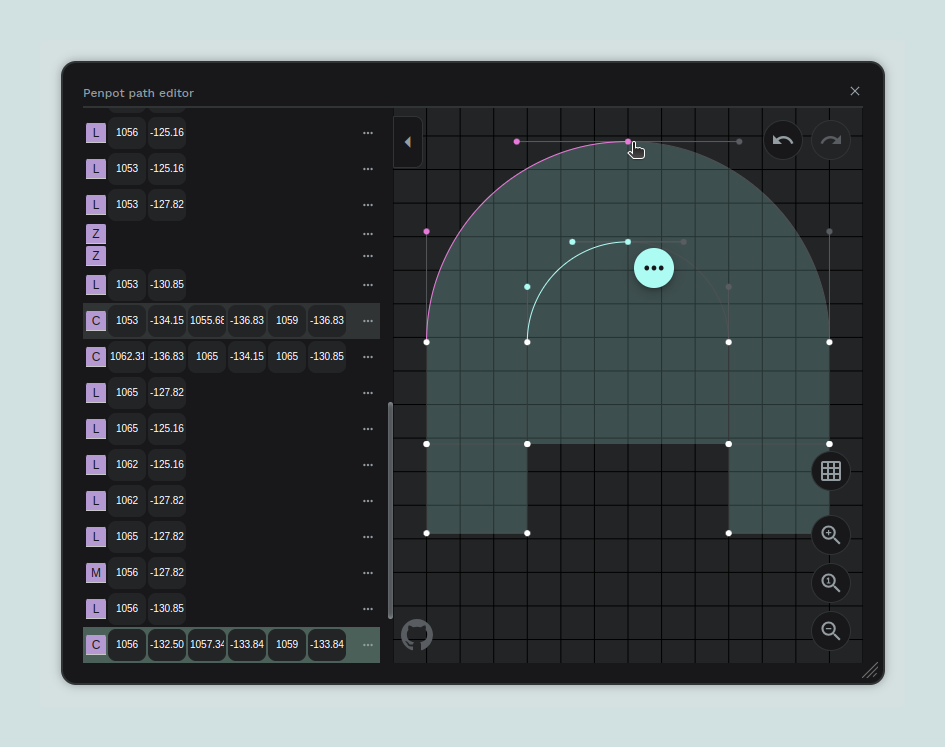Click the L badge of row 1053 -130.85
The image size is (945, 747).
pos(96,285)
